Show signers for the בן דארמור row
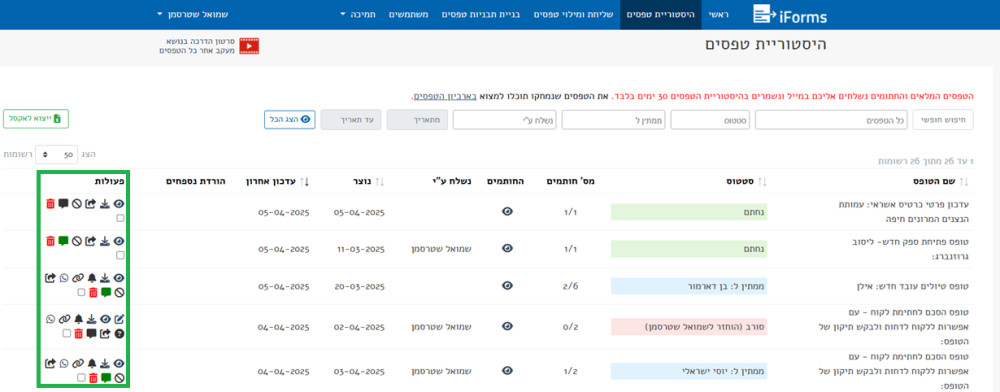The image size is (1000, 392). tap(508, 286)
